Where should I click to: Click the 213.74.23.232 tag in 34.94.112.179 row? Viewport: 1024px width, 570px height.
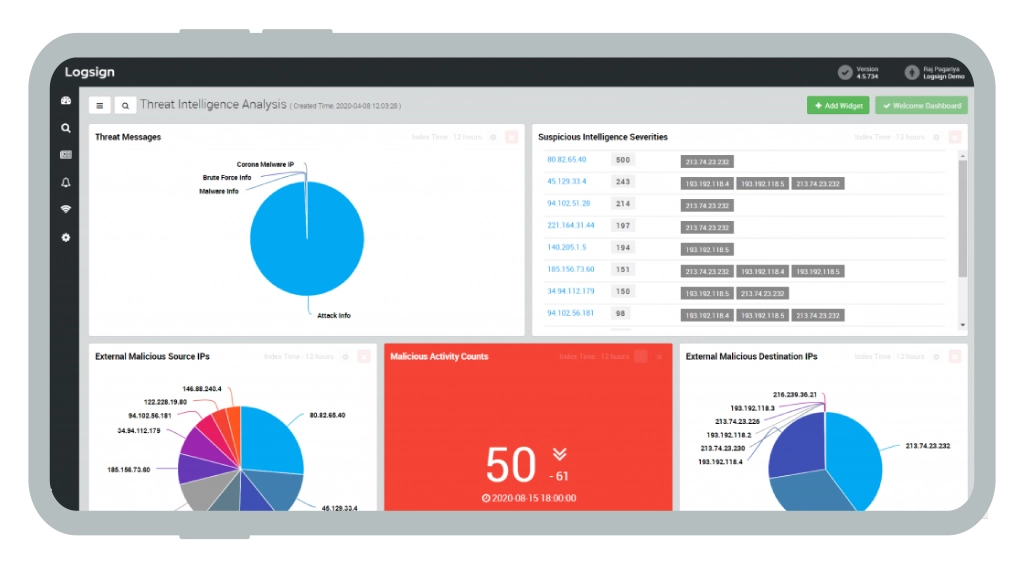(x=763, y=294)
